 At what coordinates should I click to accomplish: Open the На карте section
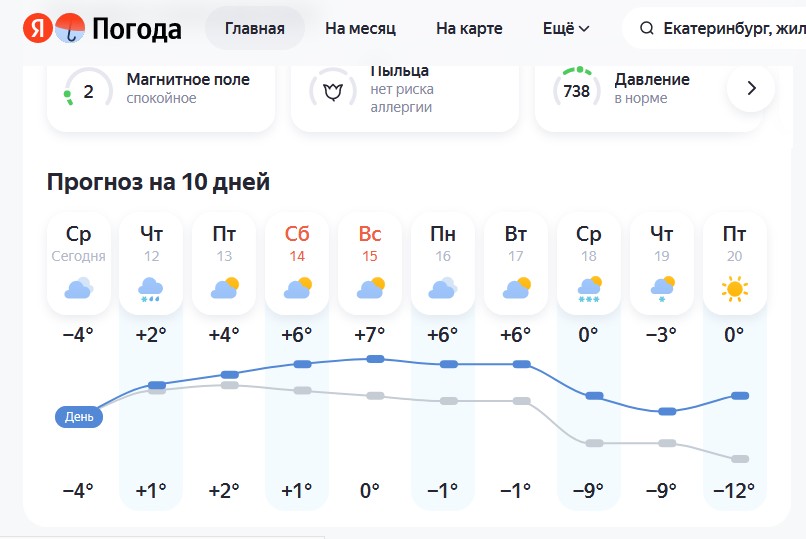coord(469,28)
